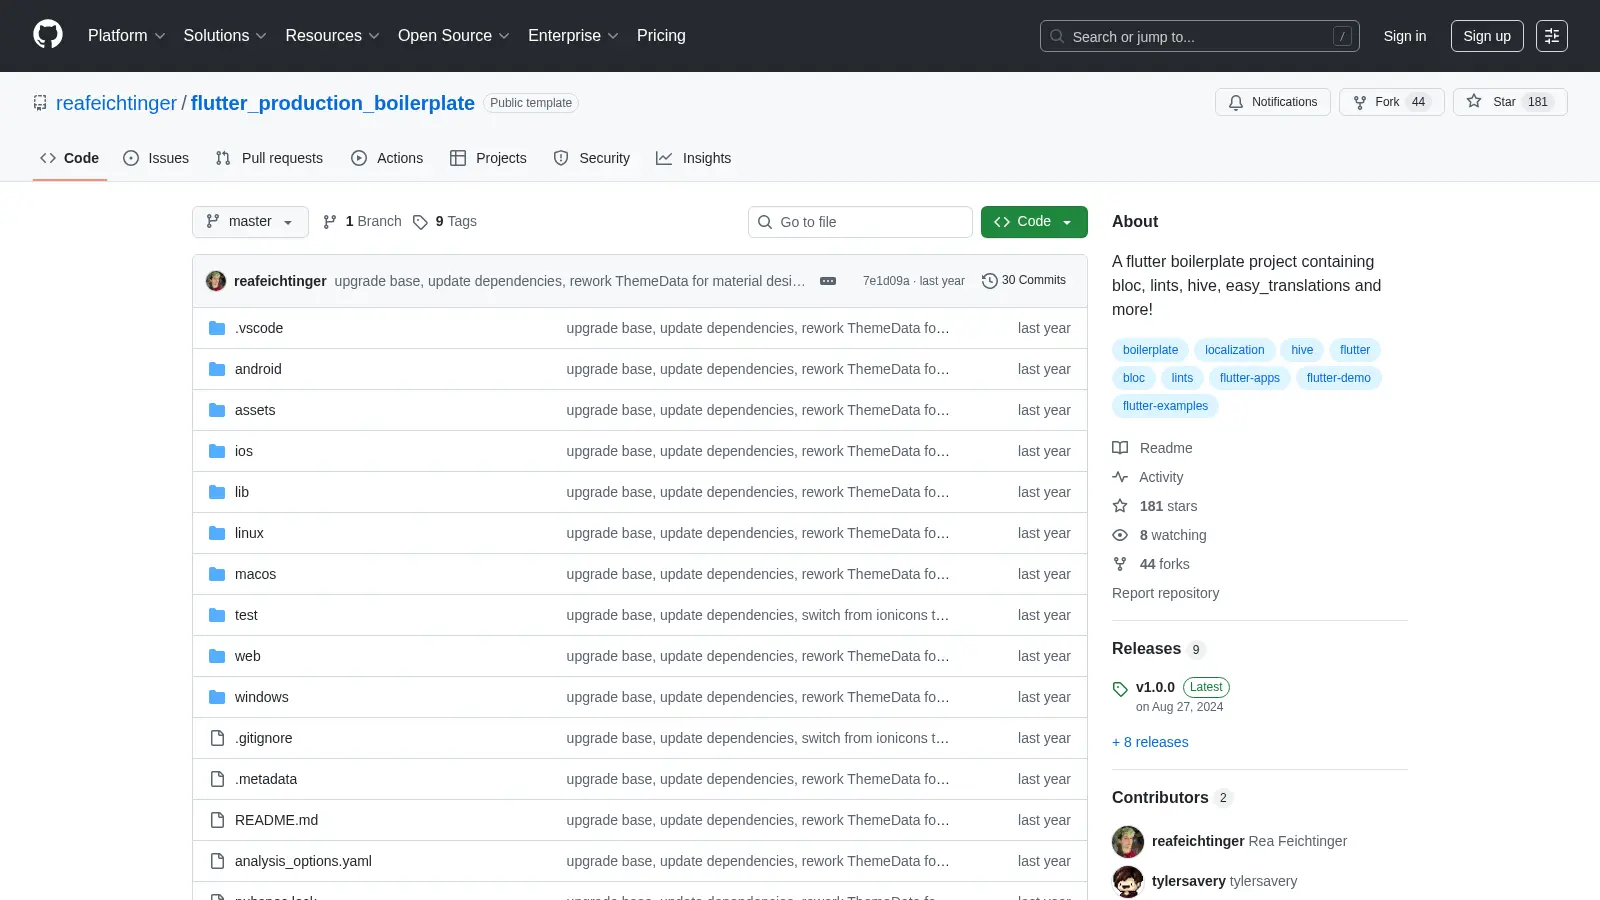This screenshot has height=900, width=1600.
Task: Click the star icon to star repository
Action: (1474, 101)
